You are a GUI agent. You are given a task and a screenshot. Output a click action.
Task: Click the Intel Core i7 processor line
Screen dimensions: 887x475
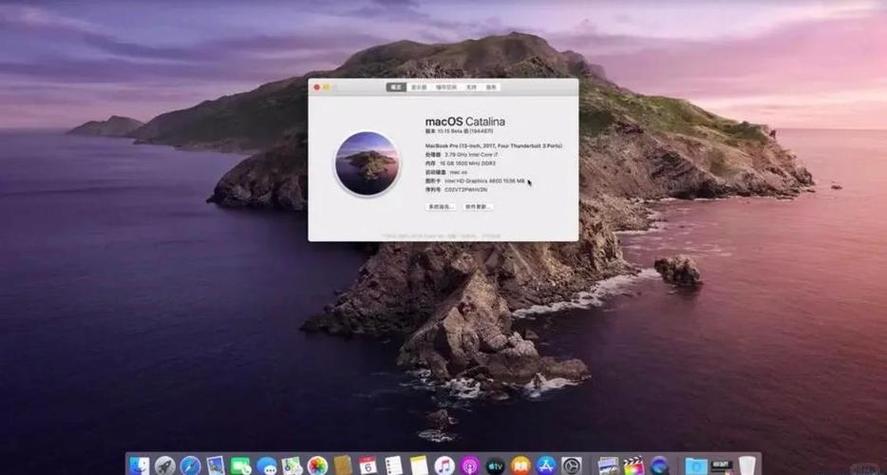tap(462, 154)
